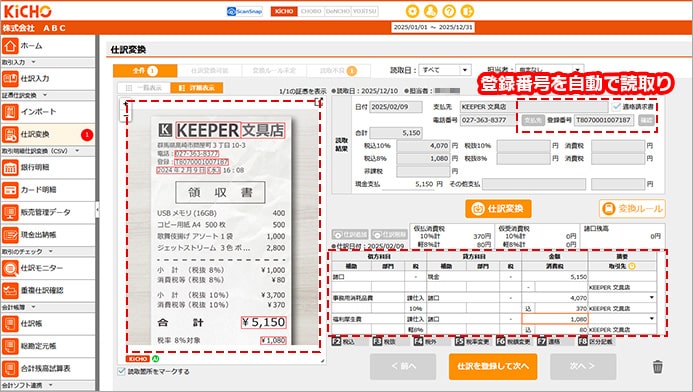Open 銀行明細 bank statements

click(x=47, y=167)
